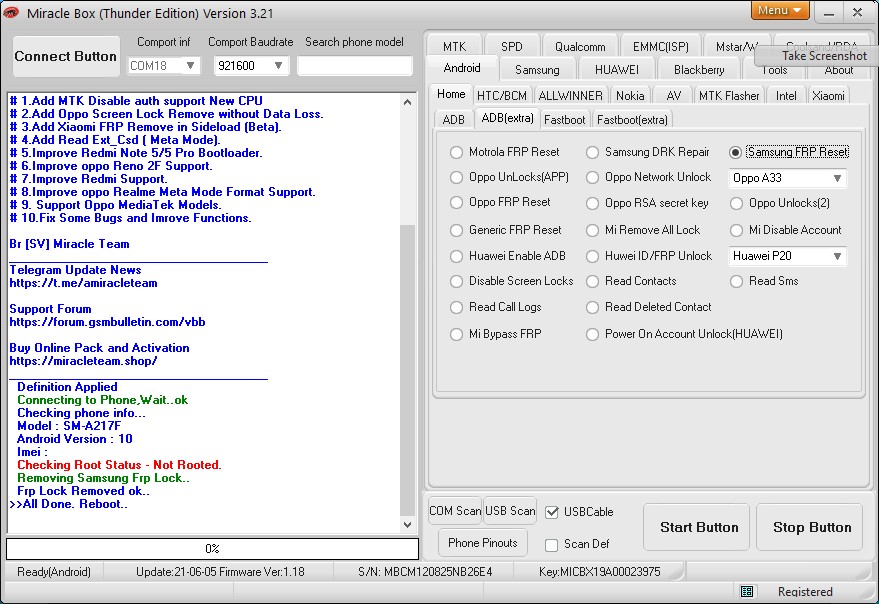Viewport: 879px width, 604px height.
Task: Click the Search phone model field
Action: click(354, 66)
